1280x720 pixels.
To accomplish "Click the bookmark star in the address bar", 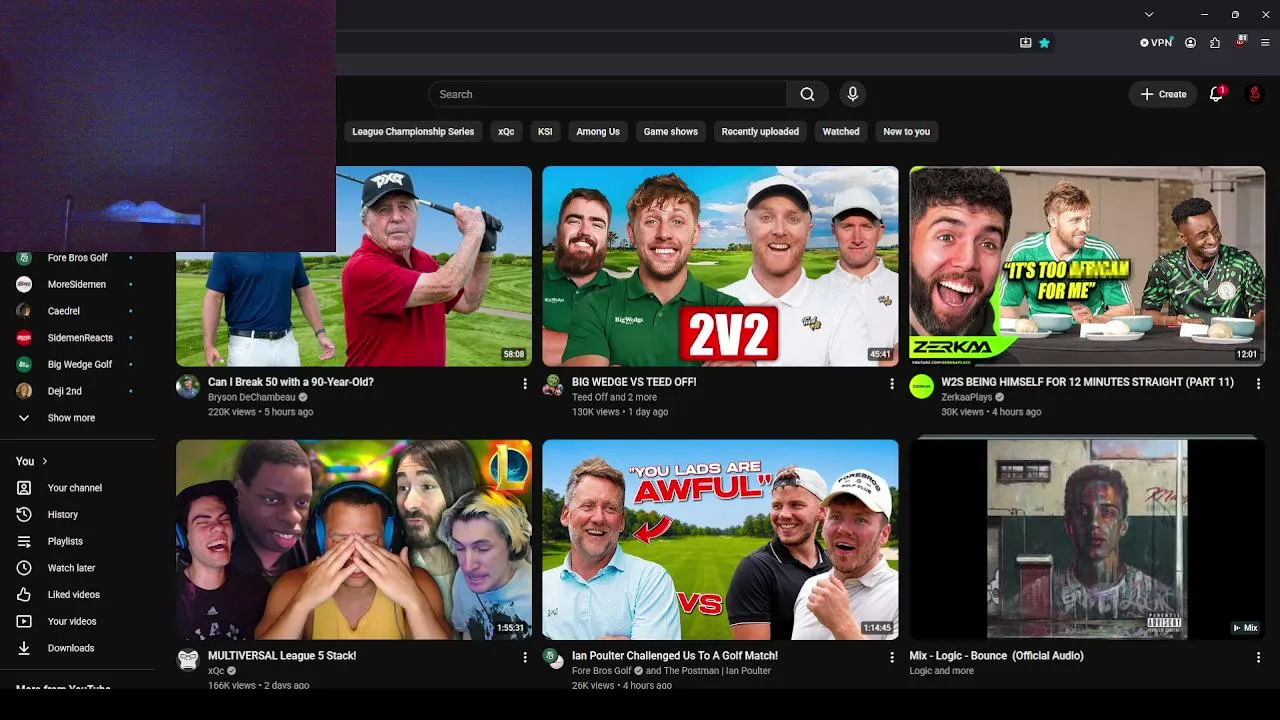I will [1044, 43].
